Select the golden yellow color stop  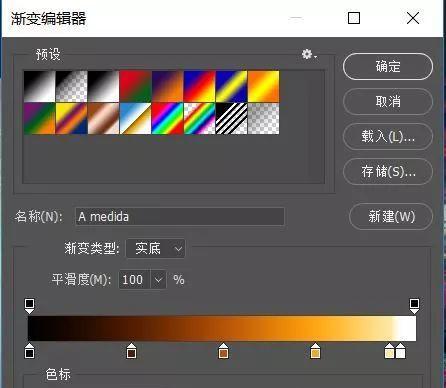[x=315, y=350]
